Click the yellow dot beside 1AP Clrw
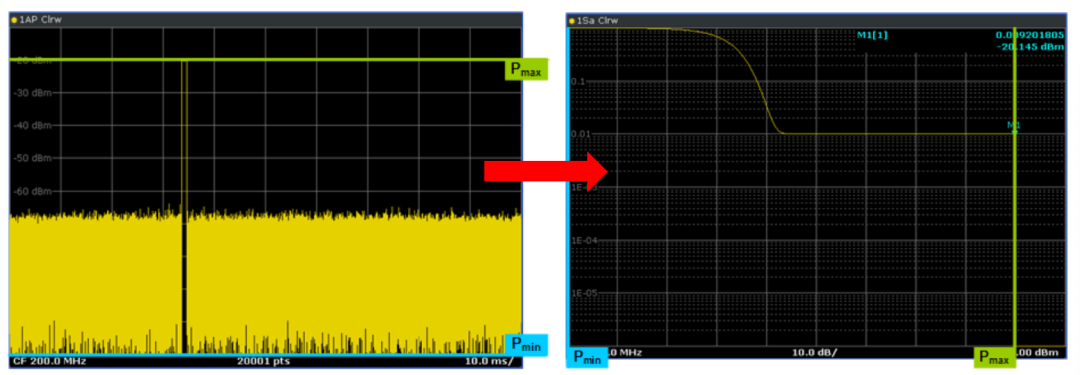 14,20
